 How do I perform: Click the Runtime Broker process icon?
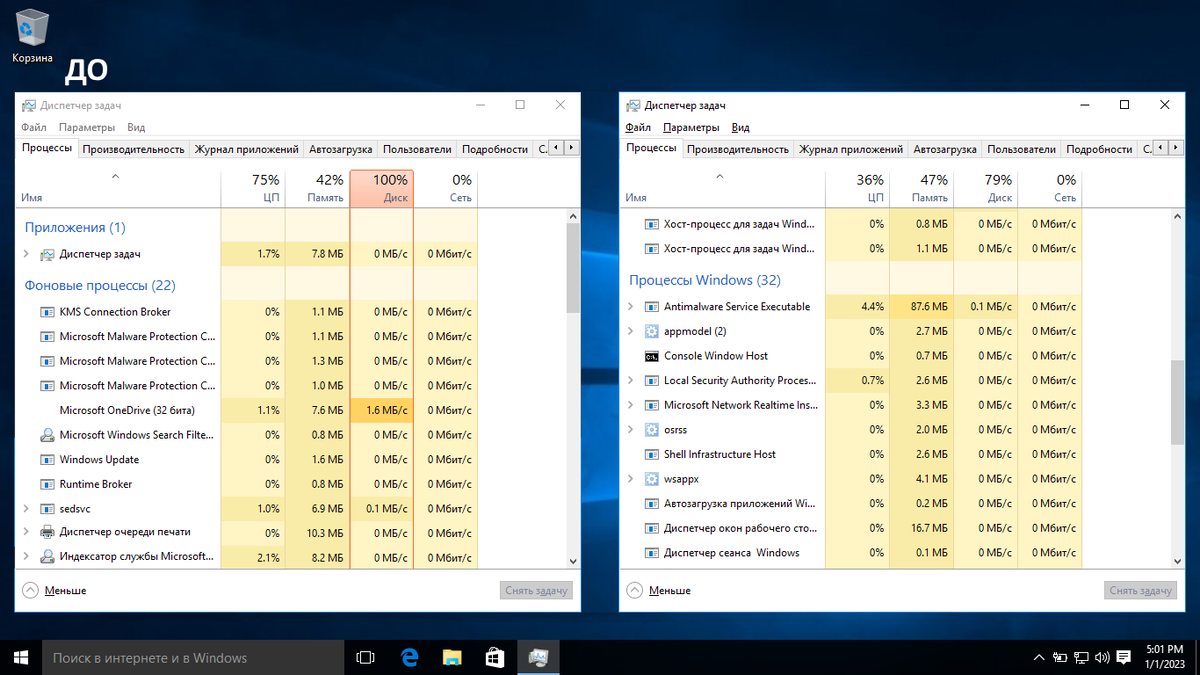click(x=47, y=484)
